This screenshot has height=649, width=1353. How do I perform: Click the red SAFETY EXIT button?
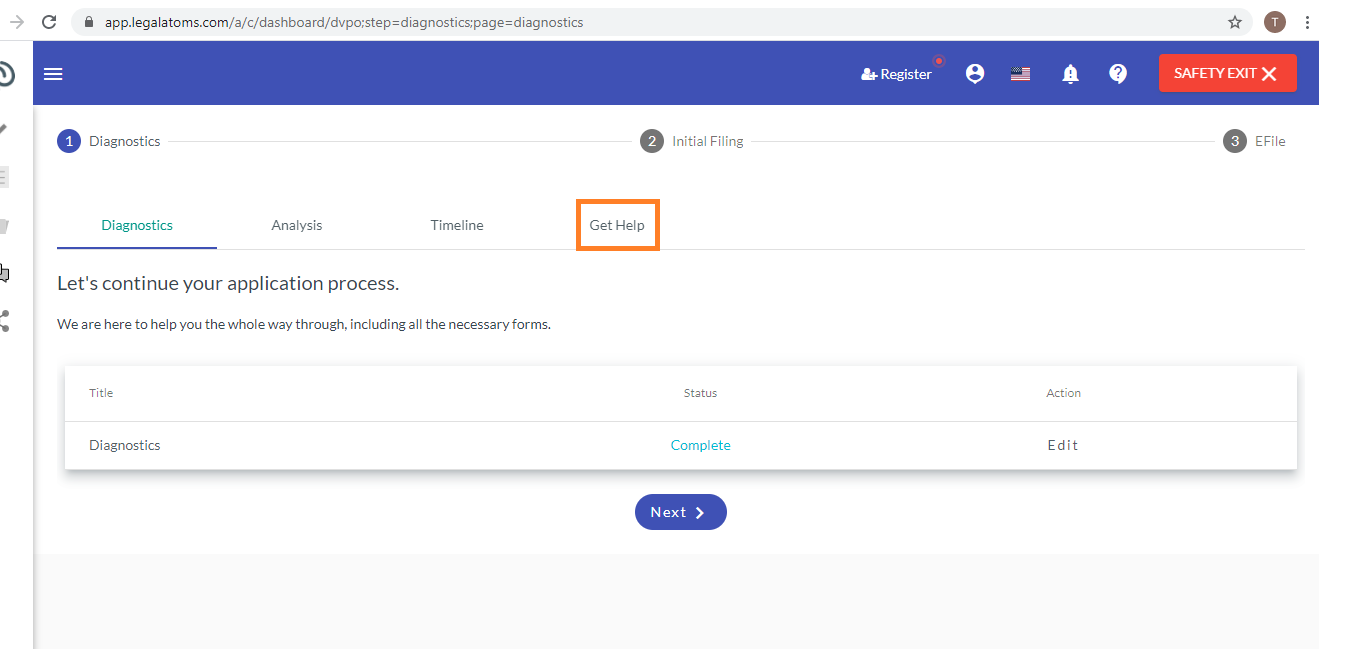point(1227,73)
